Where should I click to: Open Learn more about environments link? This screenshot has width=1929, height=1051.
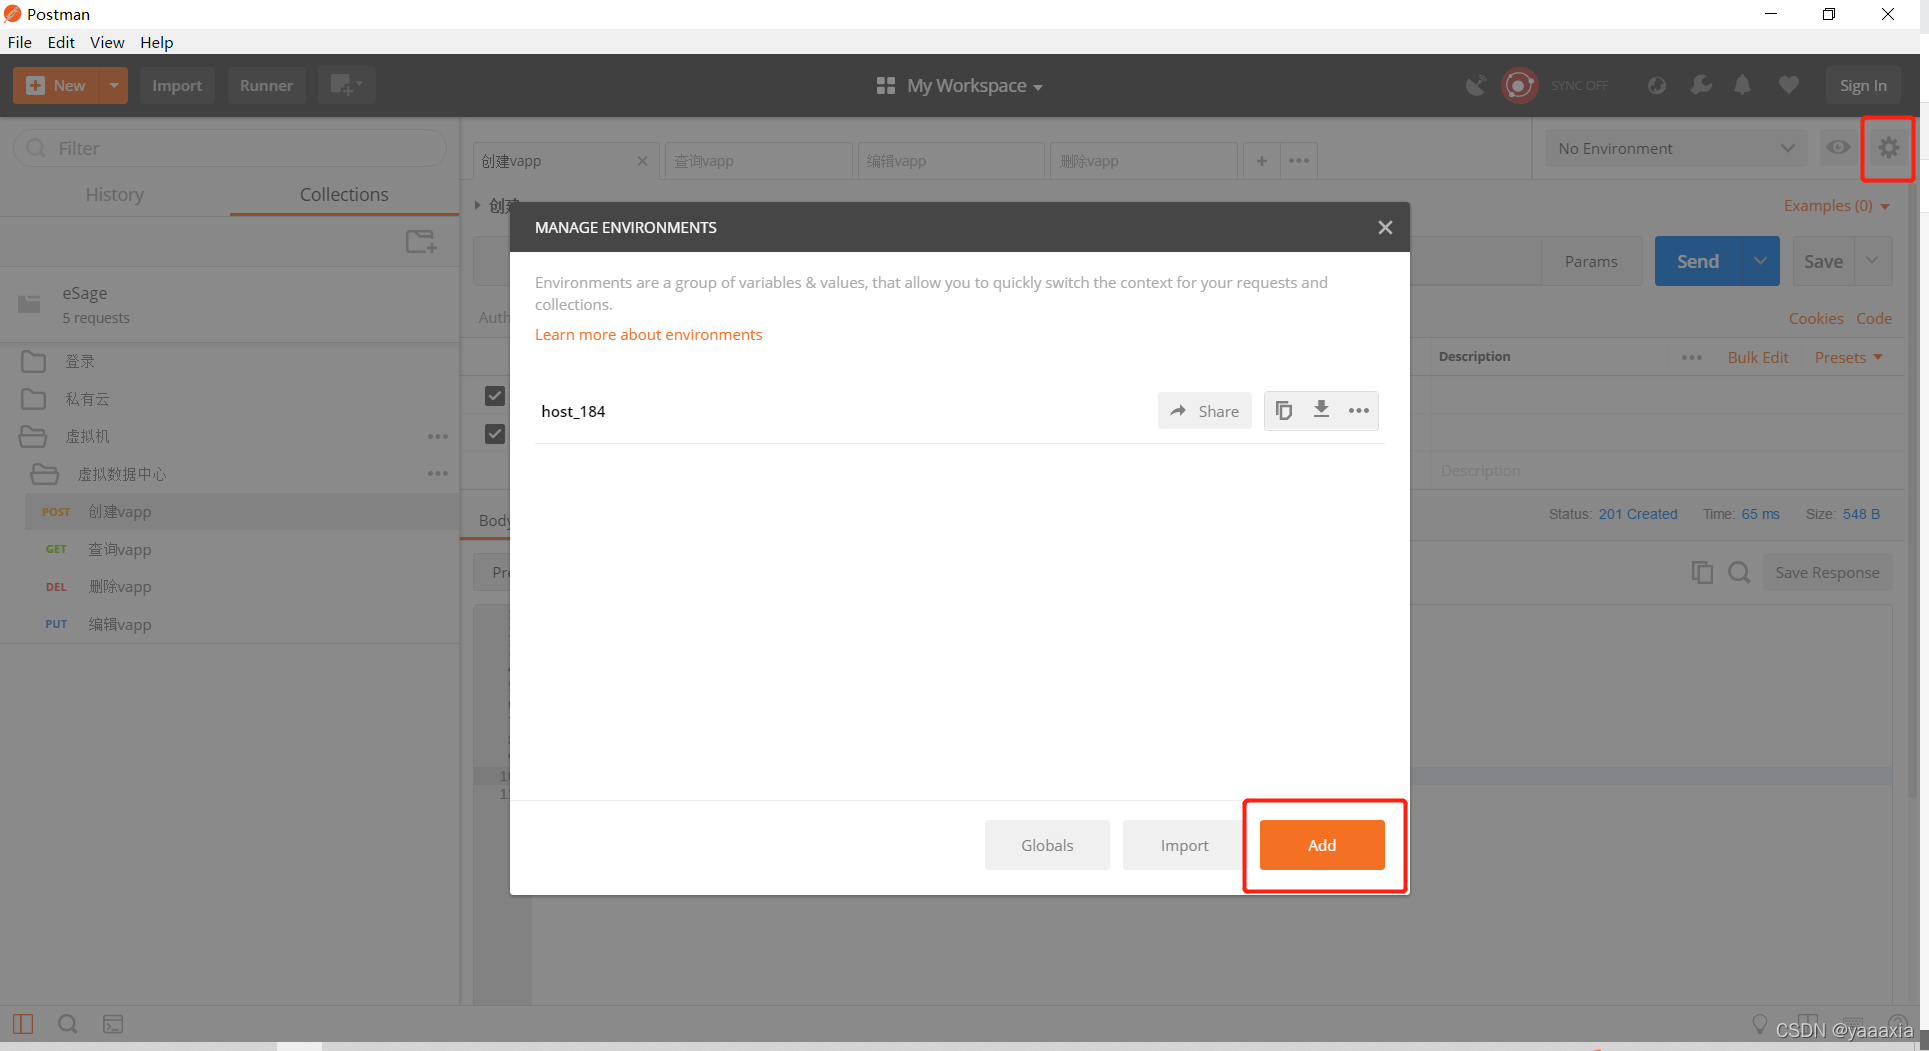[648, 334]
